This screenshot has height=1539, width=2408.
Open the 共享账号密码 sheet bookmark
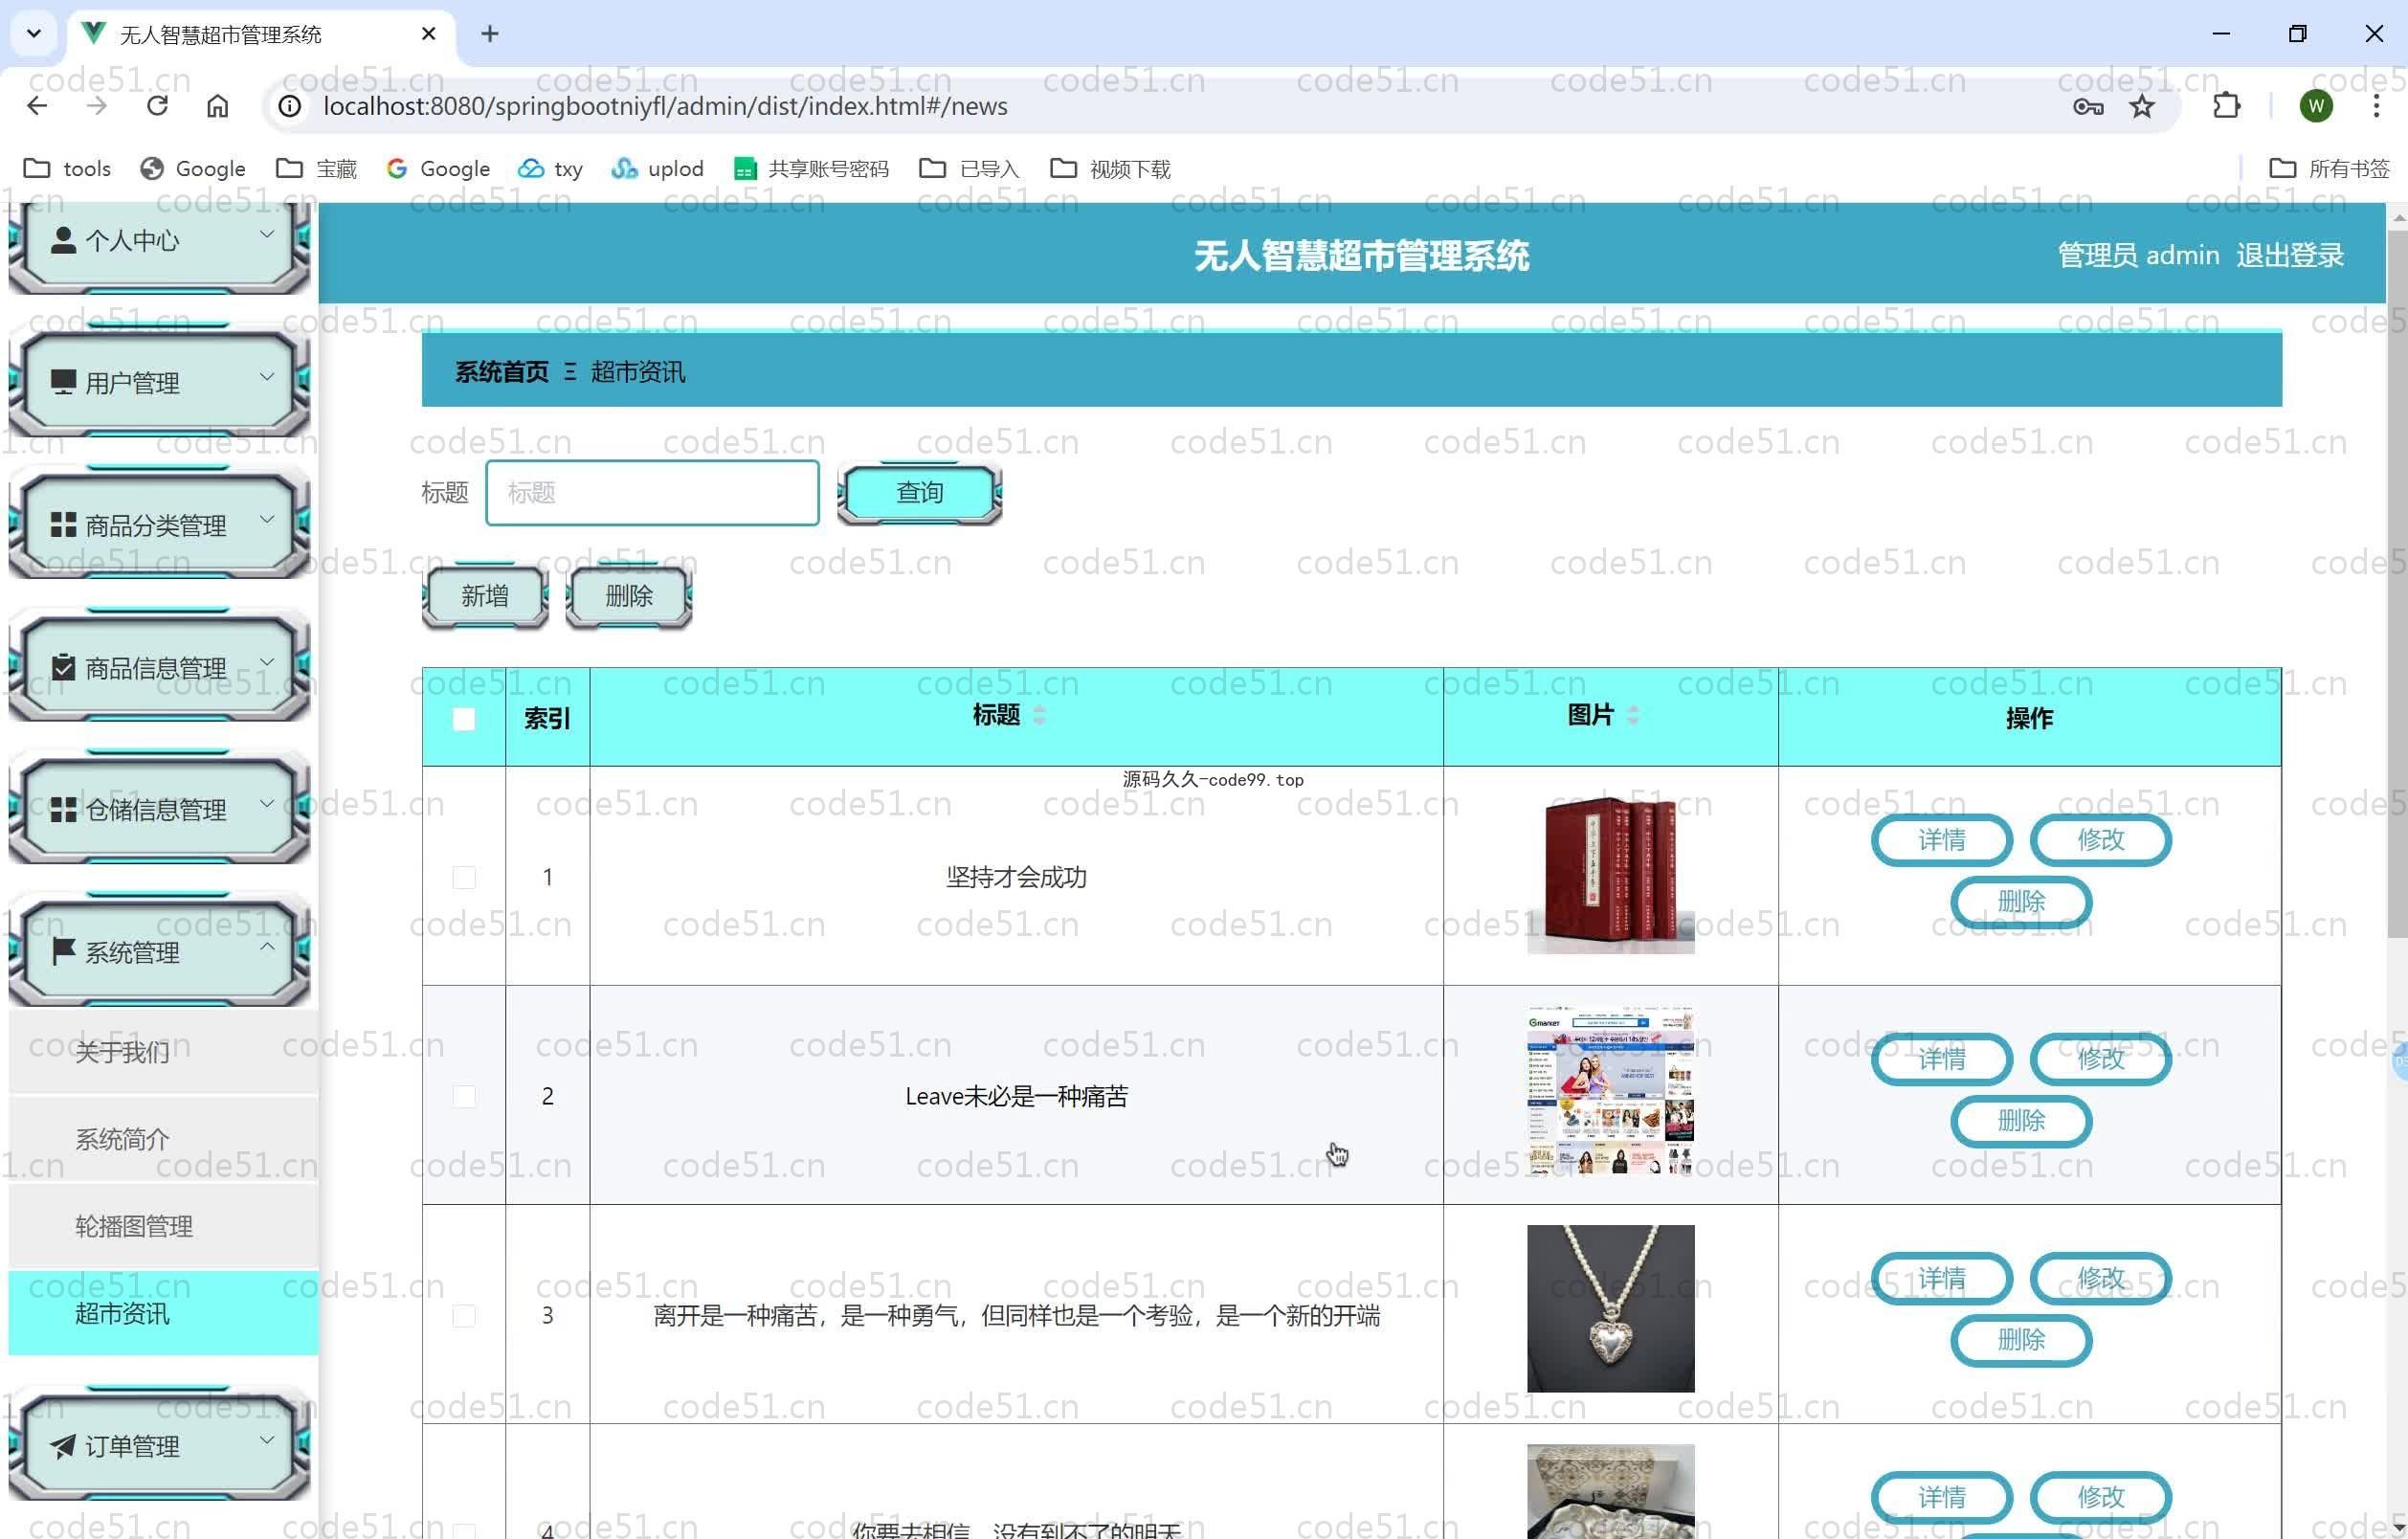pos(811,168)
